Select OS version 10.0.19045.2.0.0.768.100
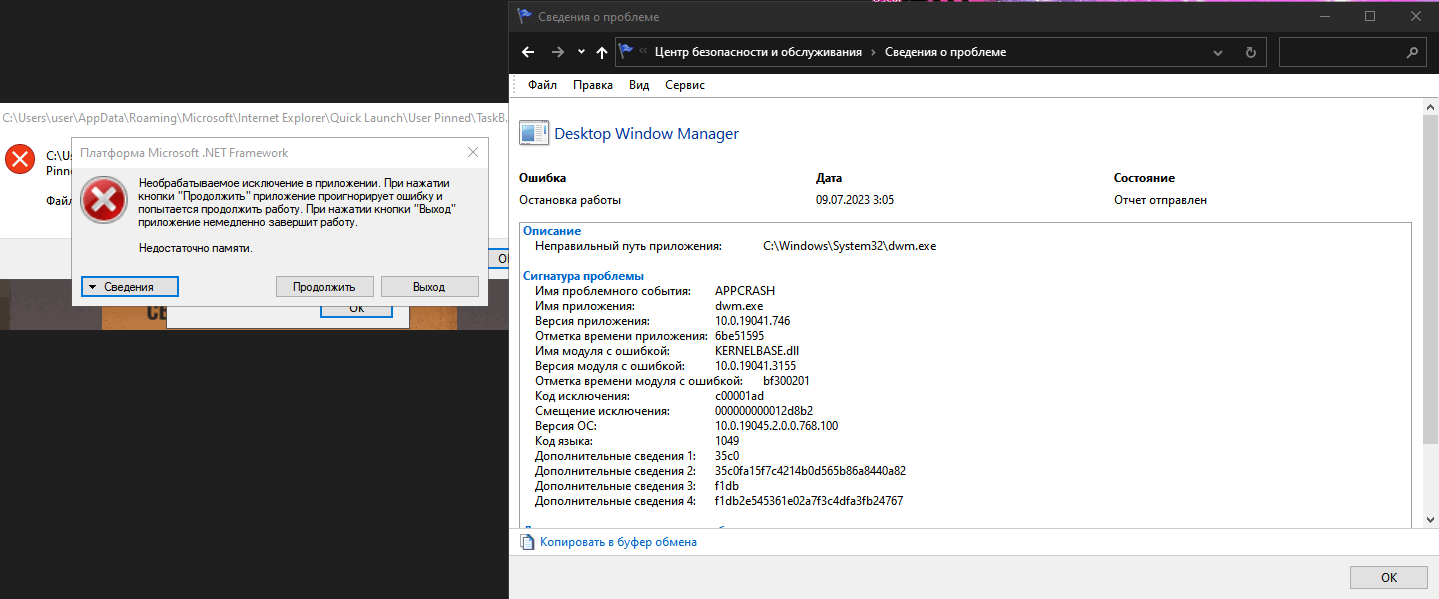 777,426
